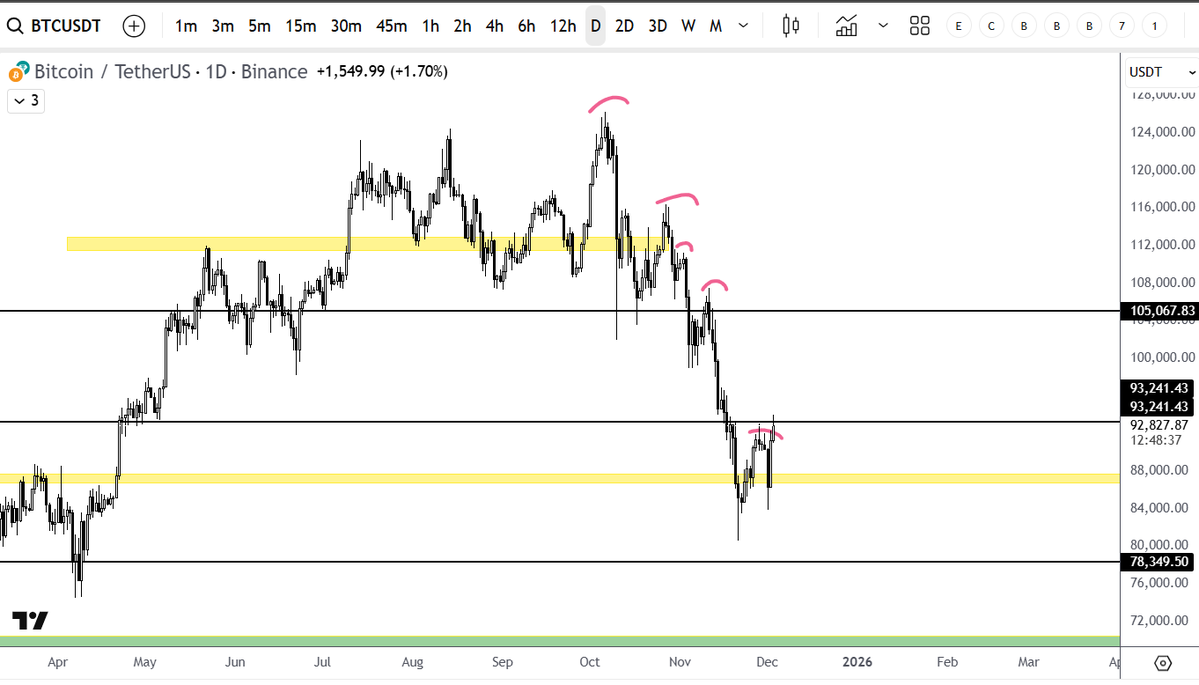Click the circular C toolbar button
1199x685 pixels.
991,26
